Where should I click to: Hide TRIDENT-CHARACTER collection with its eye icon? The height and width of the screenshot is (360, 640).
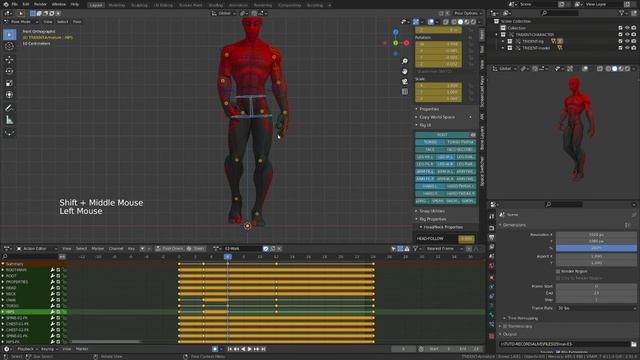(627, 35)
